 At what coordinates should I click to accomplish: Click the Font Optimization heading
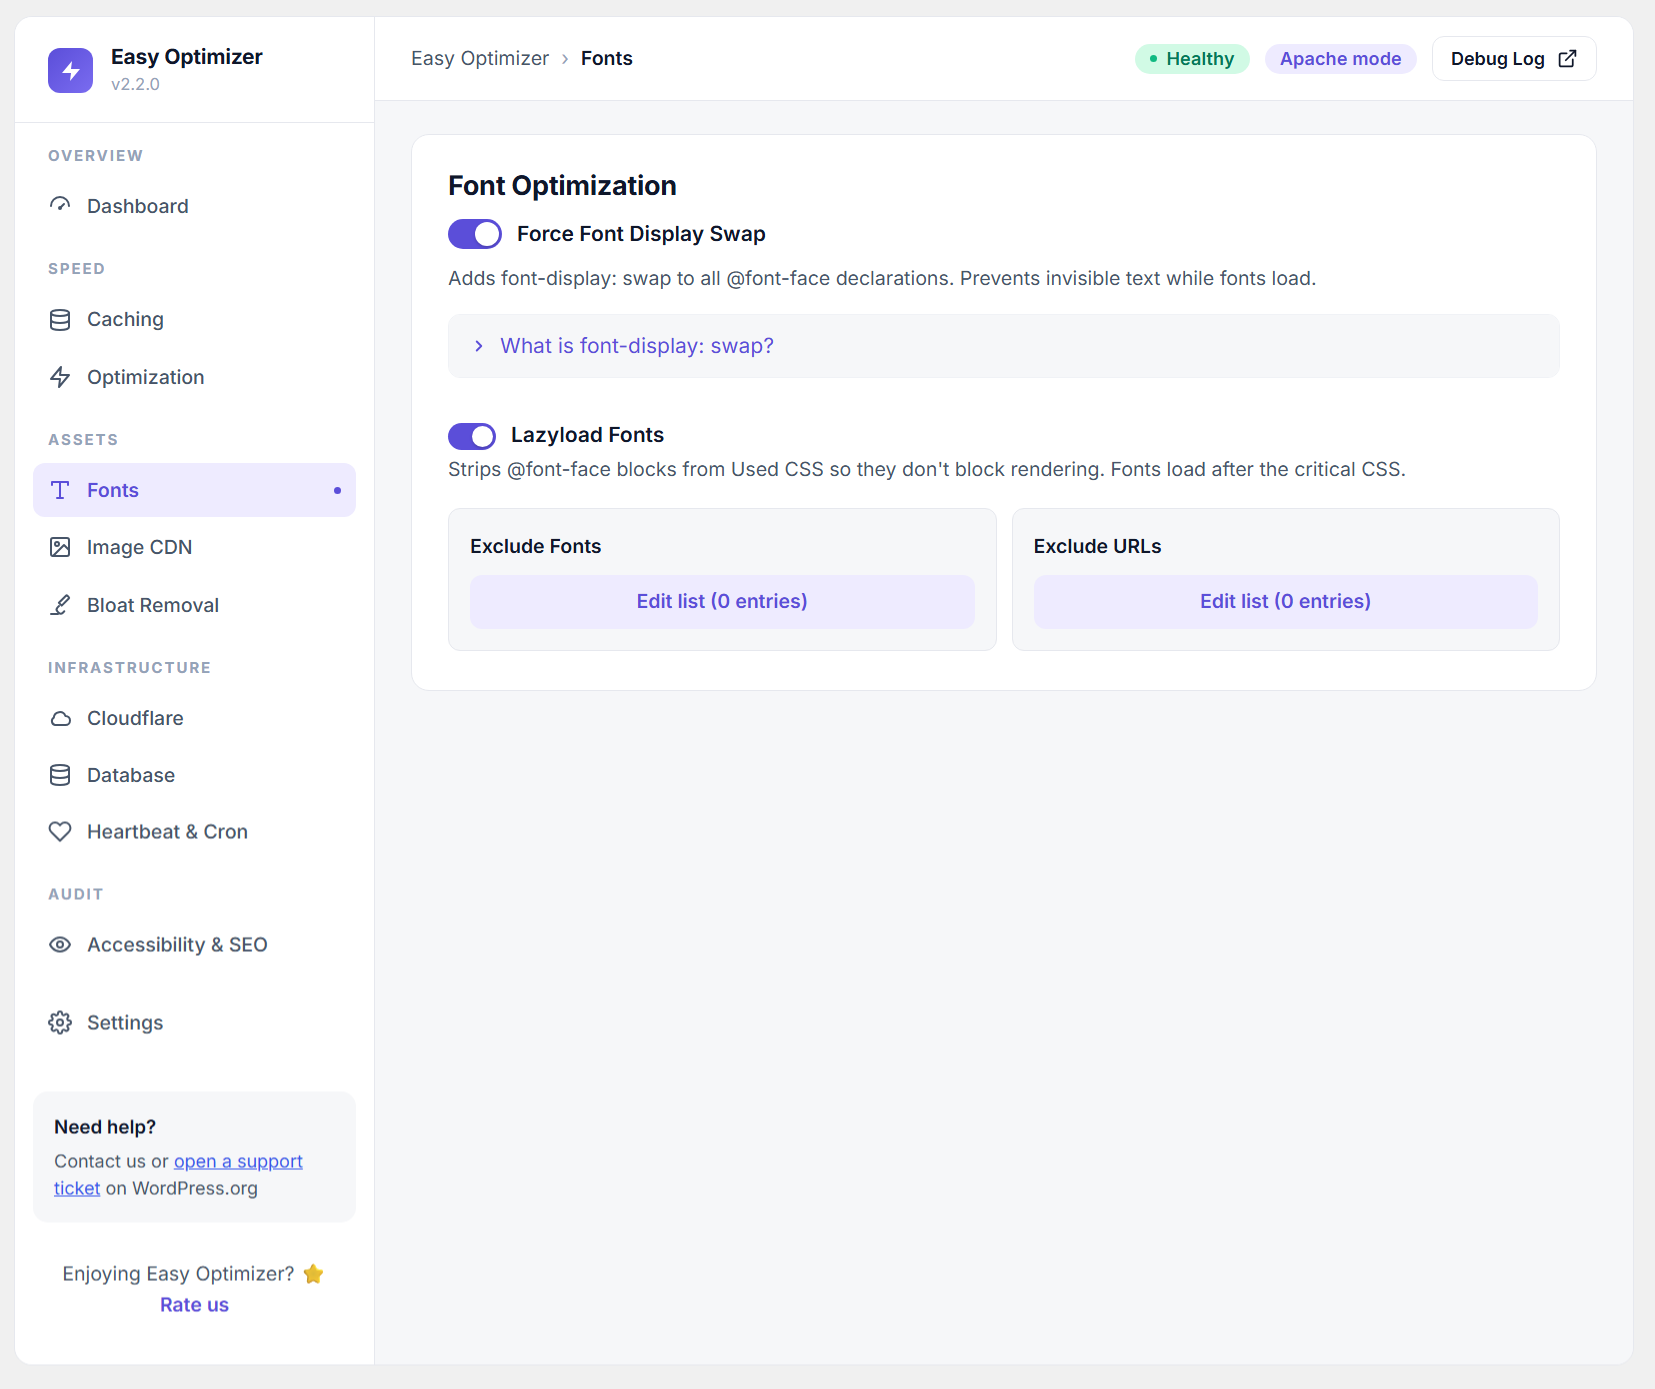coord(562,186)
